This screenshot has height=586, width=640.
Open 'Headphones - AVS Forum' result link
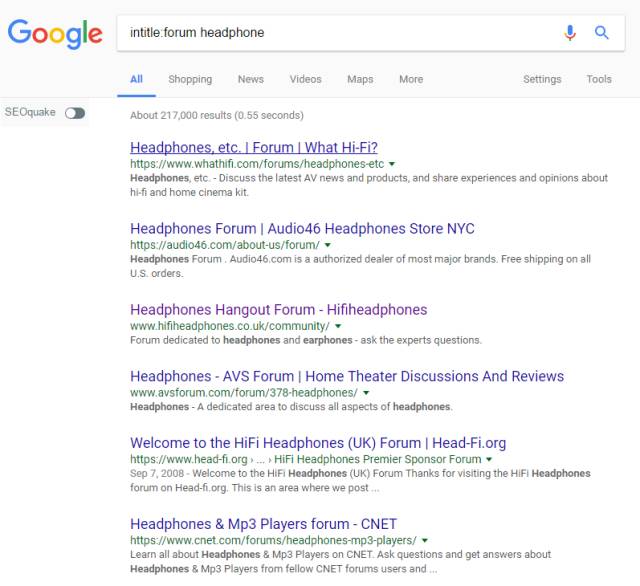click(347, 376)
